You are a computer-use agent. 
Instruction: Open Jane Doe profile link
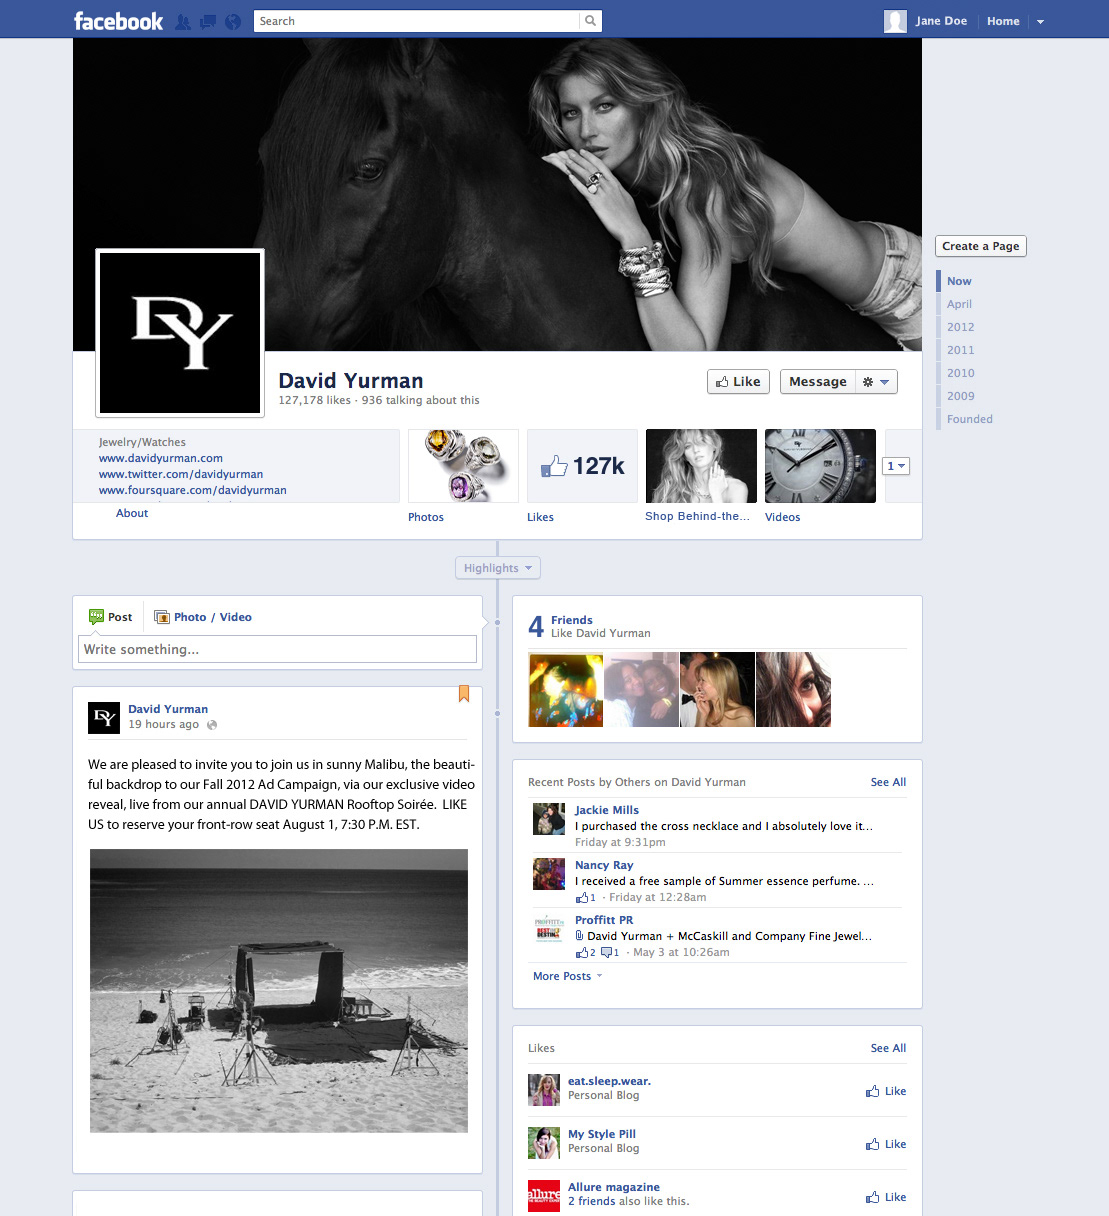point(941,21)
